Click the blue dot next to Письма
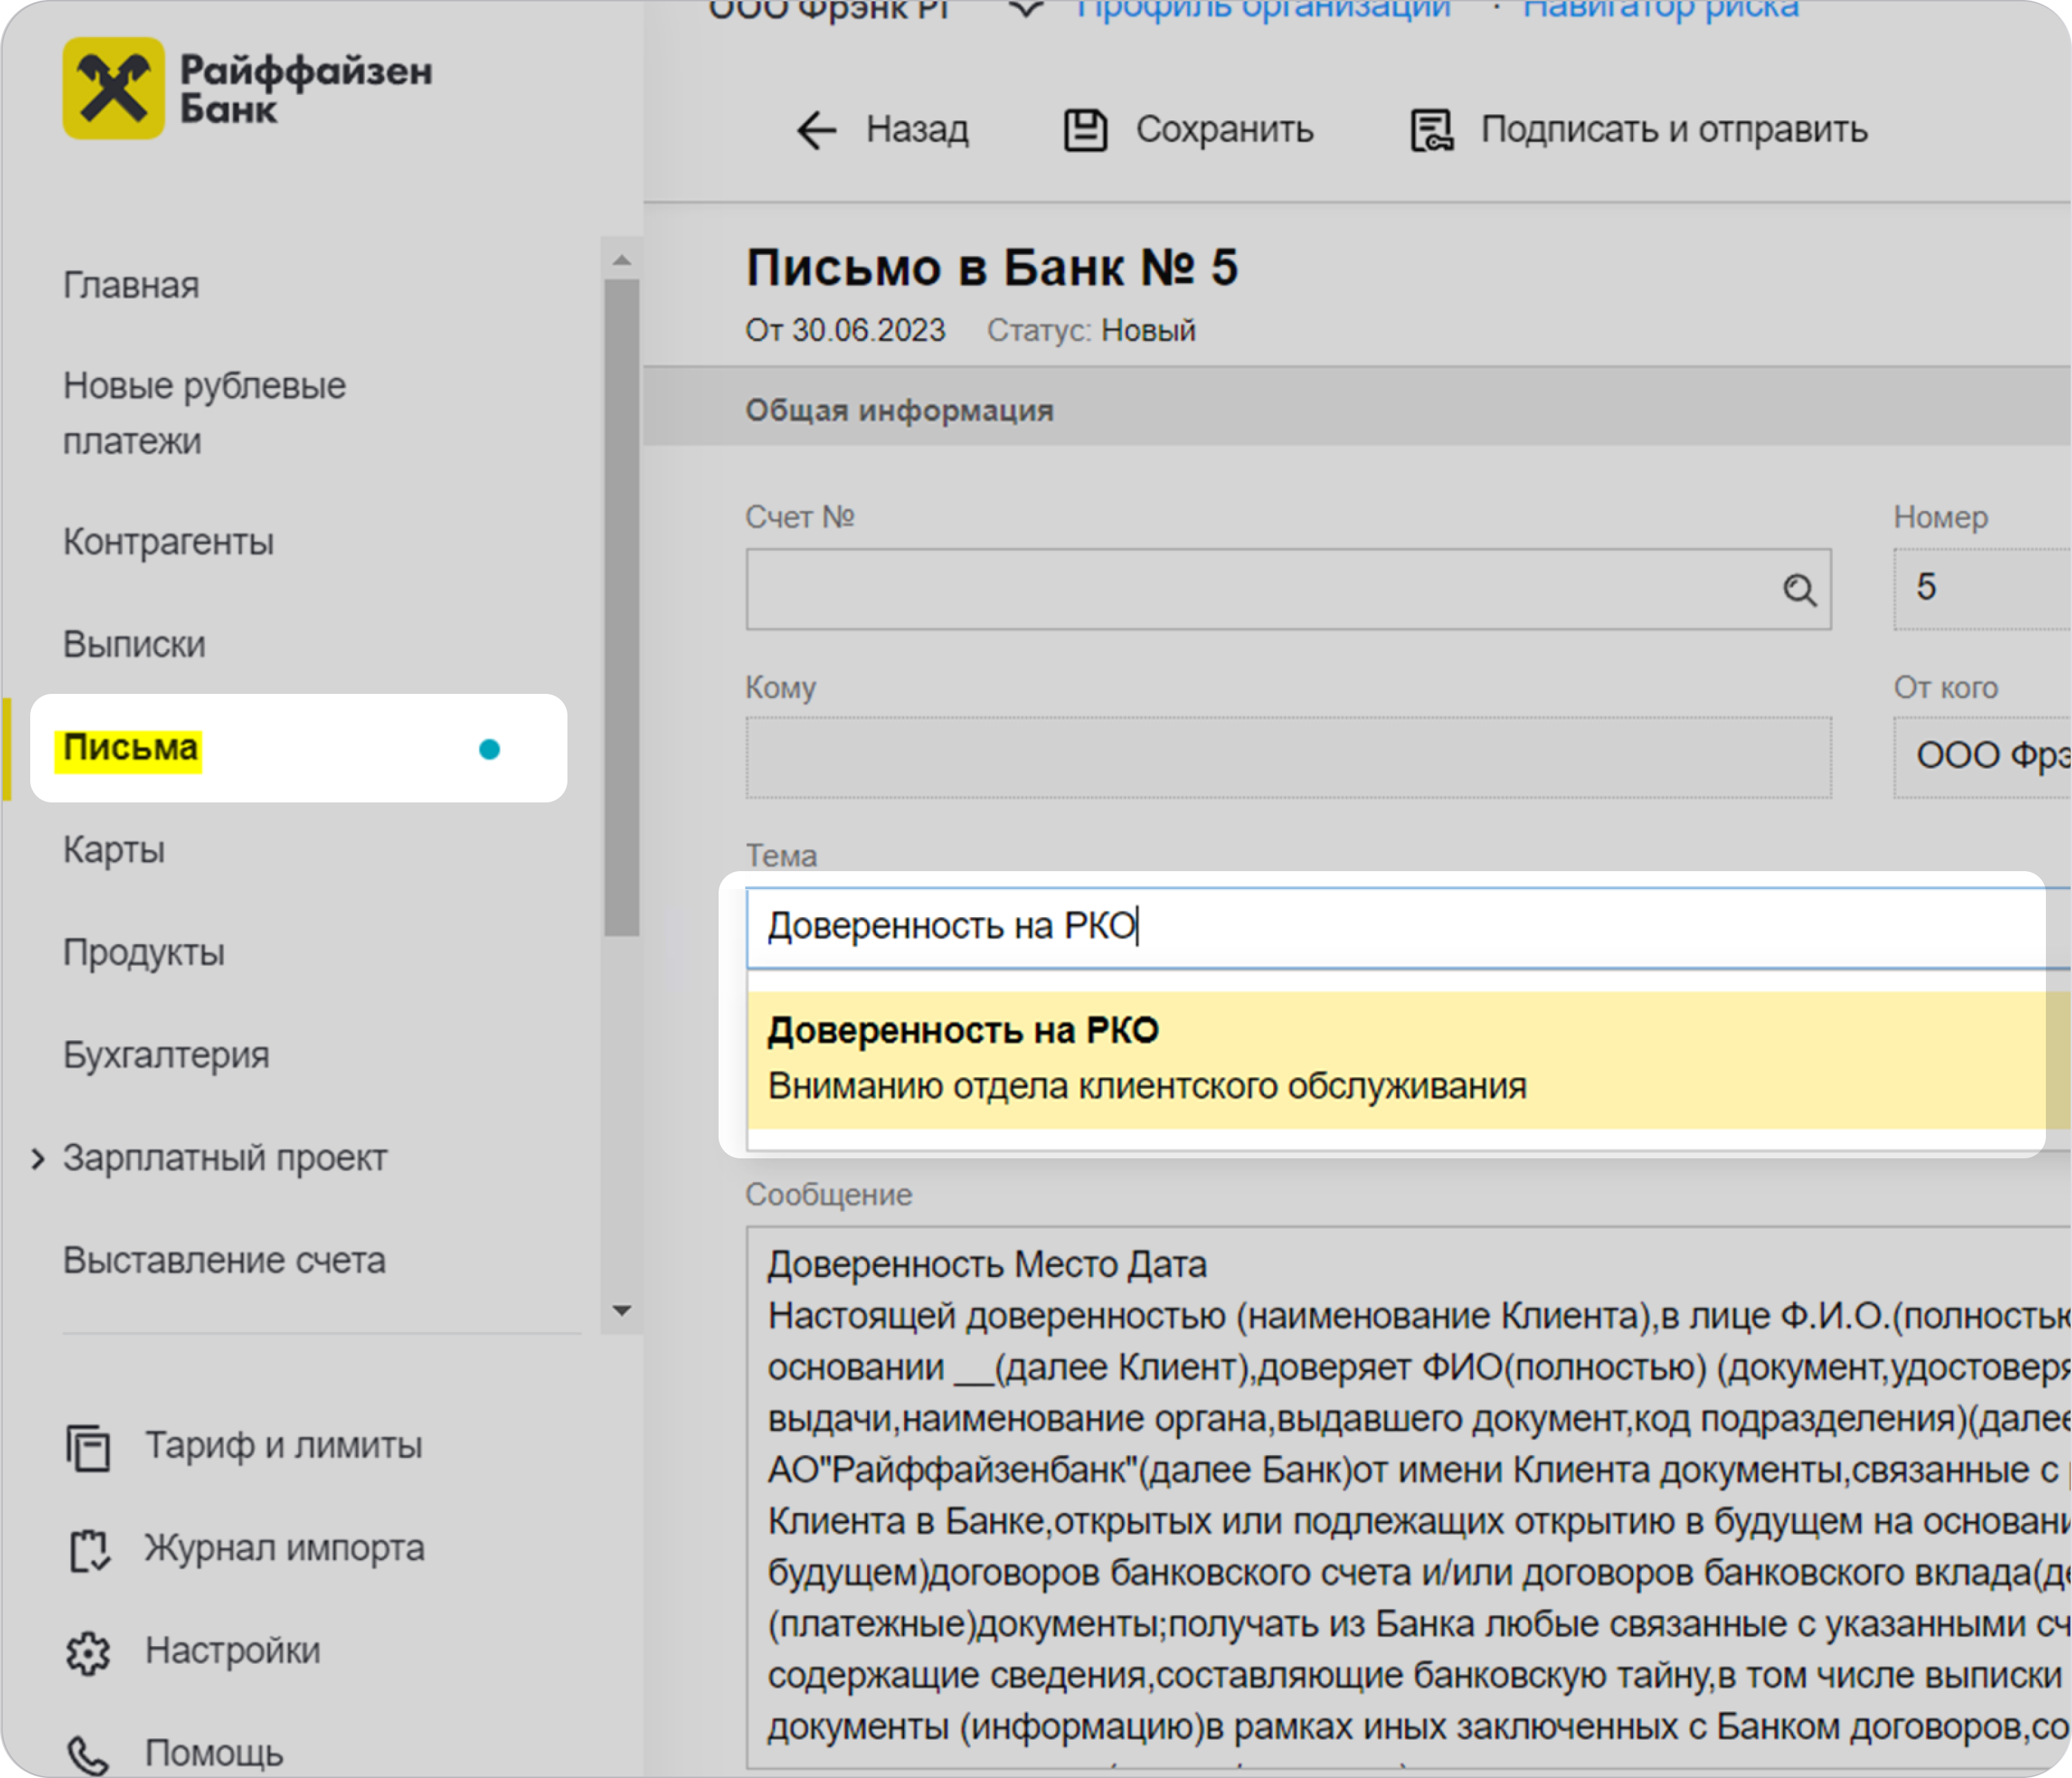The height and width of the screenshot is (1778, 2072). click(489, 749)
